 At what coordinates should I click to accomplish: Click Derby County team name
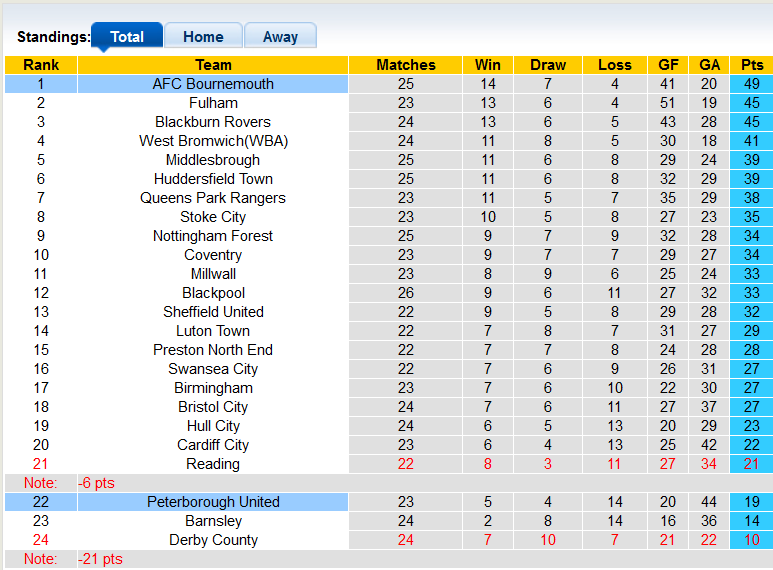pos(213,540)
